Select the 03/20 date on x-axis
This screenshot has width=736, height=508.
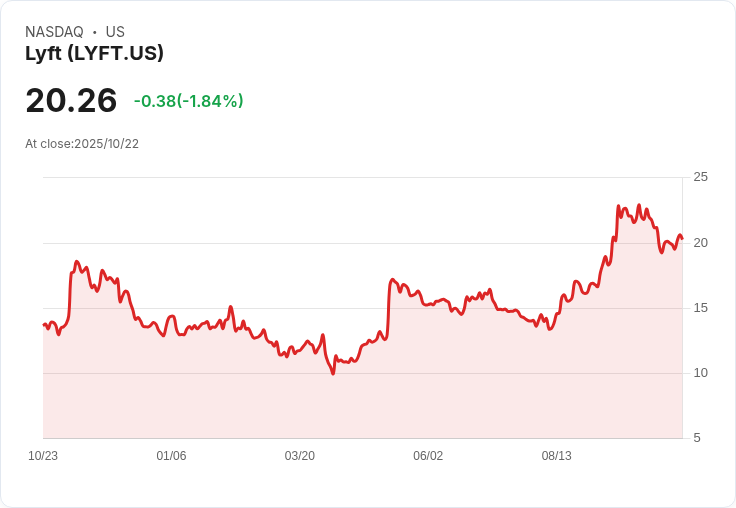point(300,456)
